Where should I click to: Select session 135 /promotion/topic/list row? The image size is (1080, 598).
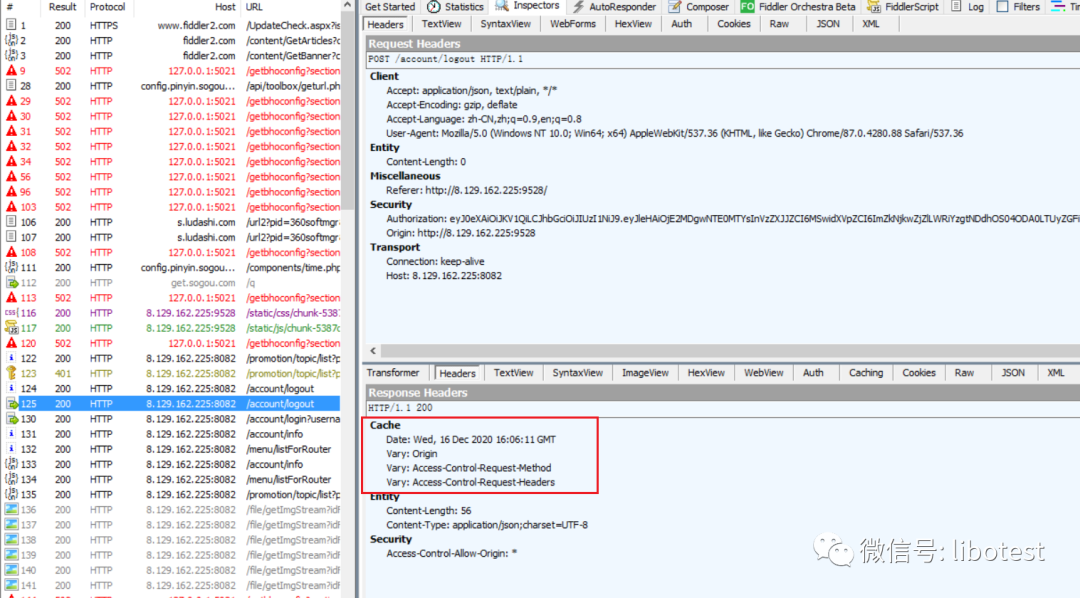point(171,495)
